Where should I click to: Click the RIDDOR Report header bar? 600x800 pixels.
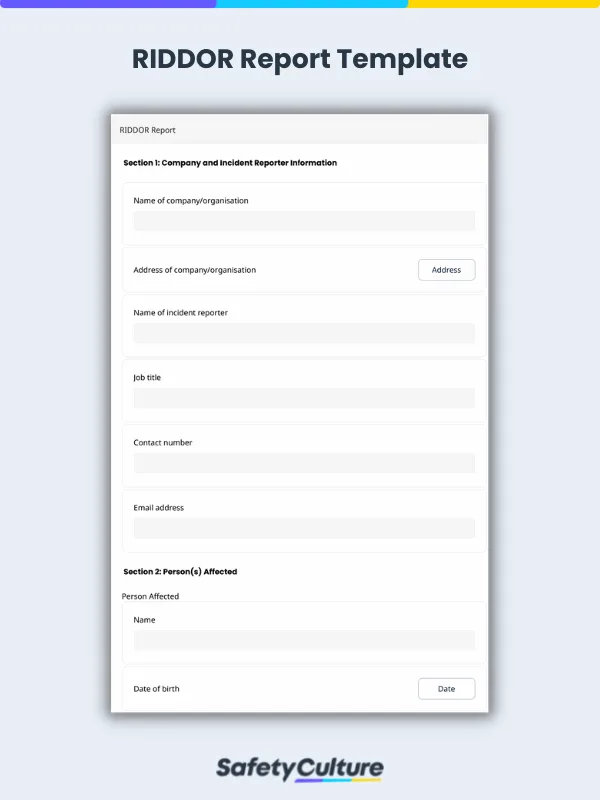tap(299, 130)
